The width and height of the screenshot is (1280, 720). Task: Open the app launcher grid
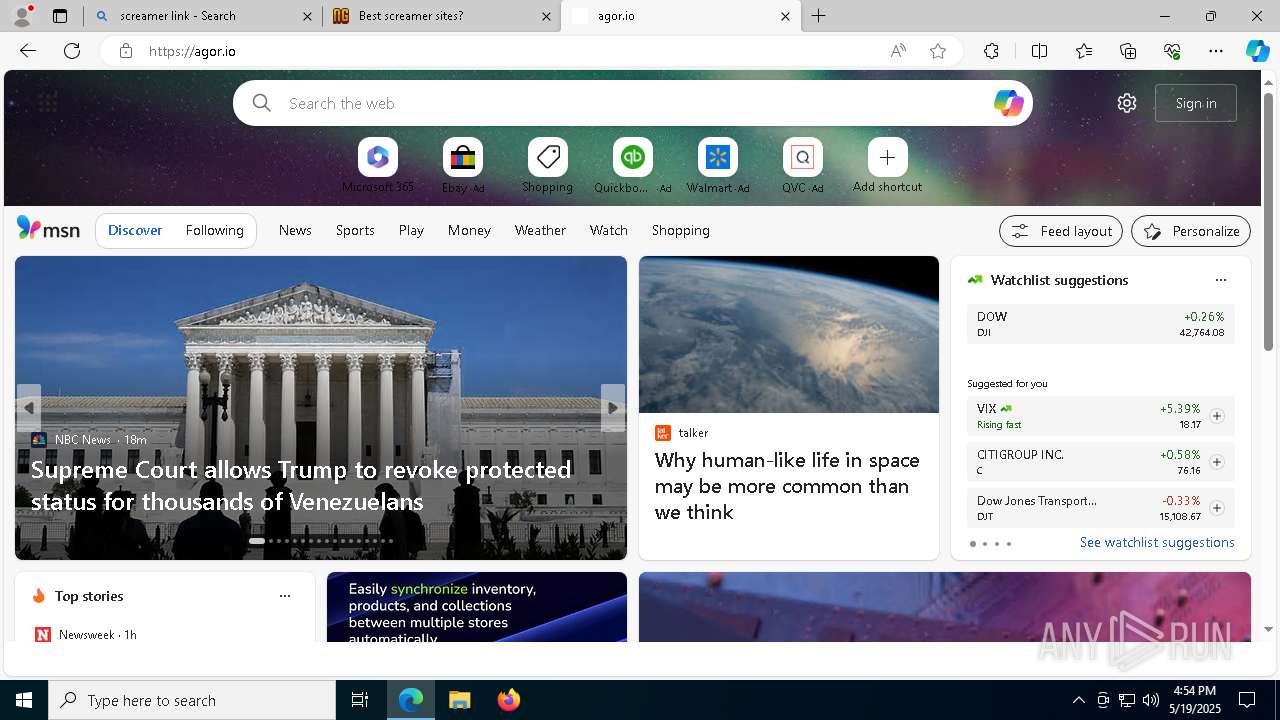point(47,102)
